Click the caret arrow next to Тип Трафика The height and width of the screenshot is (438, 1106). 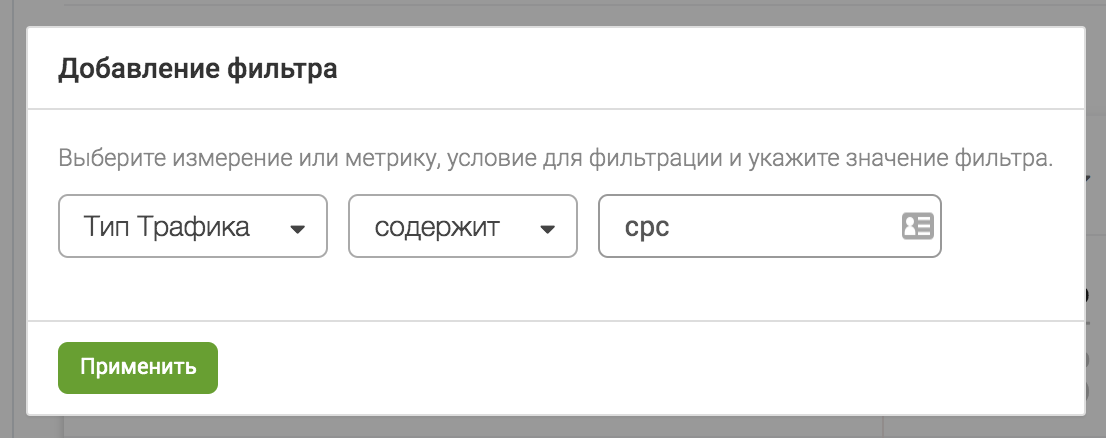point(298,229)
